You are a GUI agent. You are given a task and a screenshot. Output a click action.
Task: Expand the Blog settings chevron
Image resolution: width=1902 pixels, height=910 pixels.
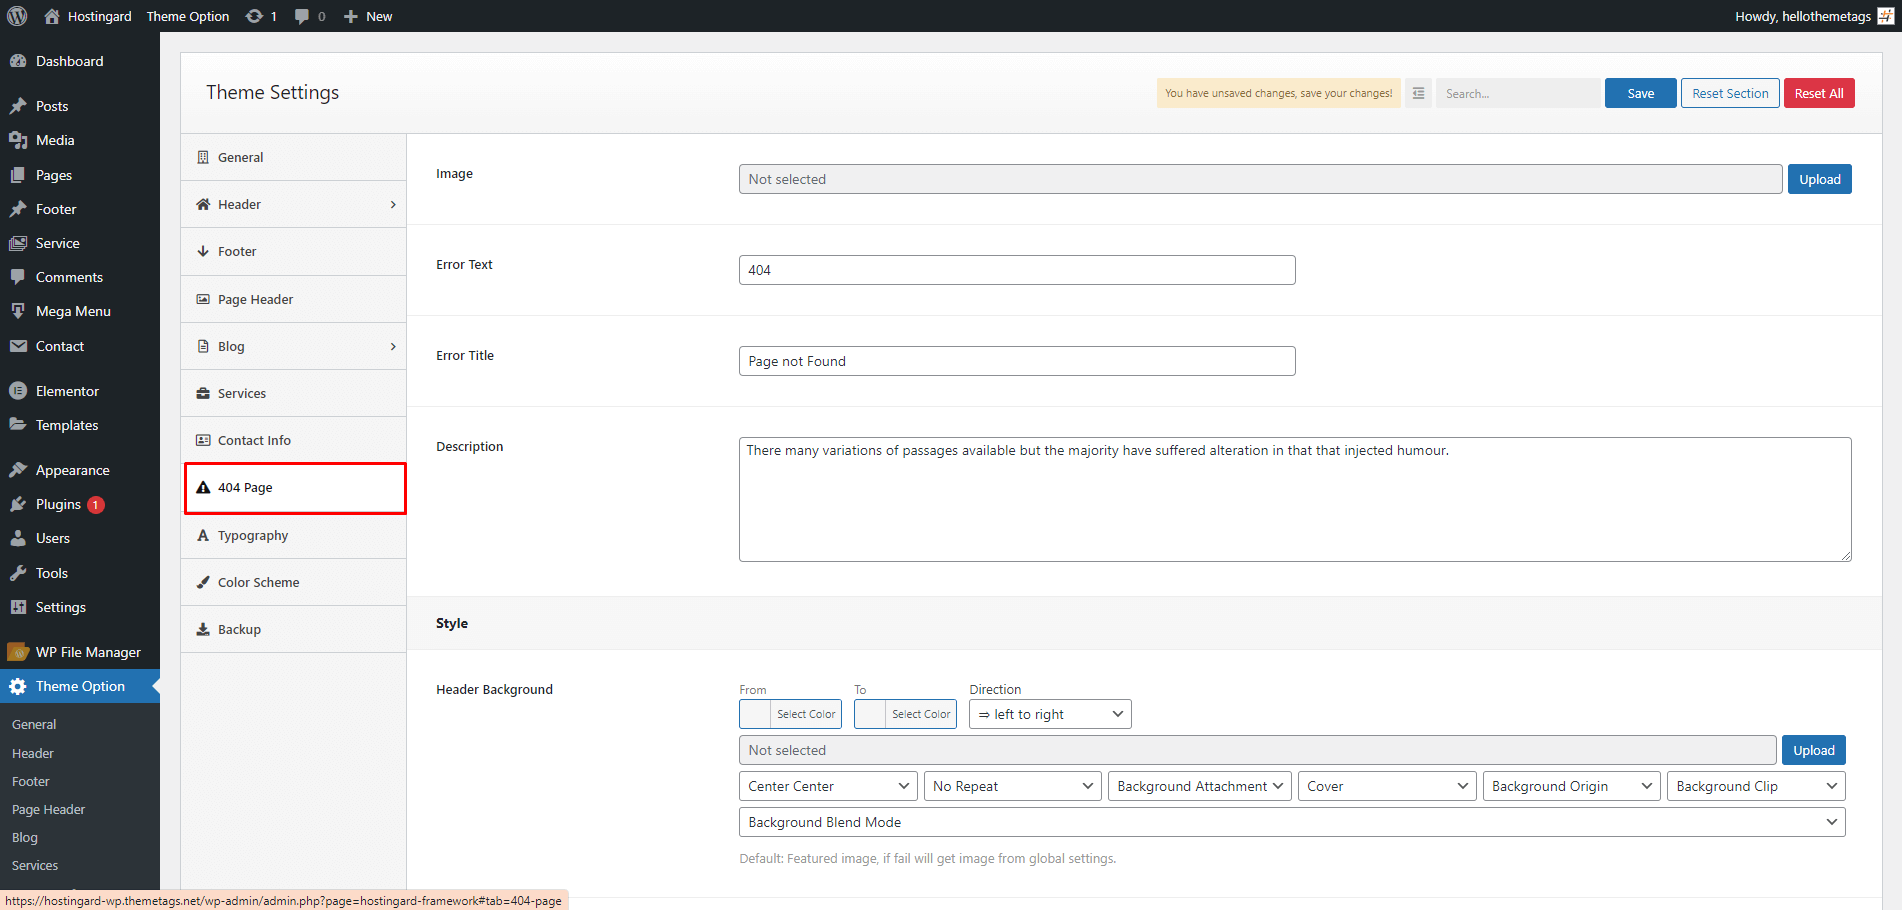(x=393, y=347)
